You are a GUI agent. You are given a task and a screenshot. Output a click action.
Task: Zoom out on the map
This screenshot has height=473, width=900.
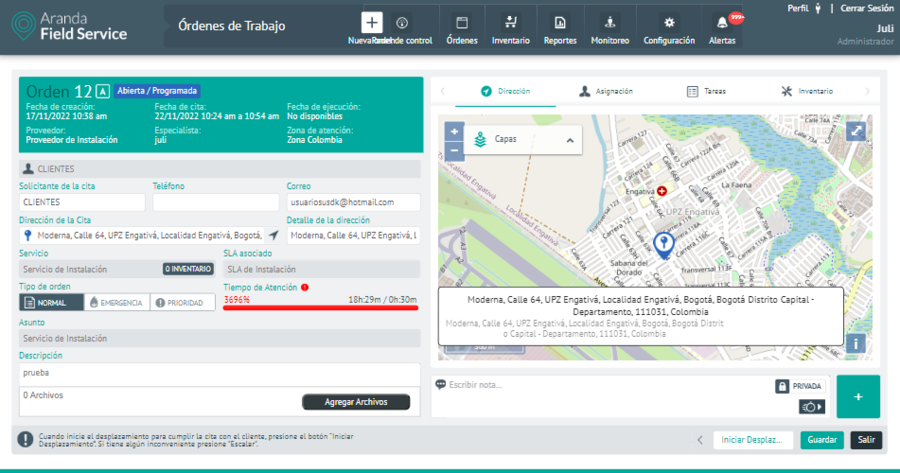[x=454, y=151]
